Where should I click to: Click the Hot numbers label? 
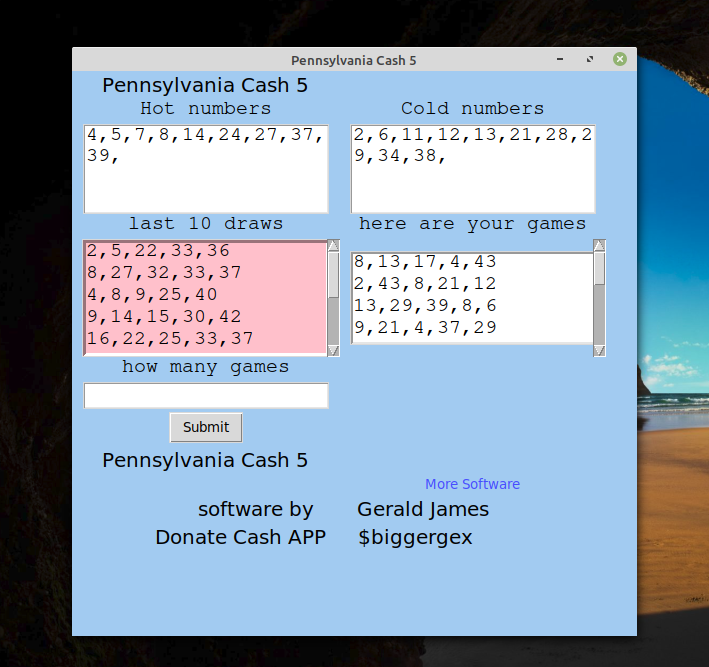coord(206,109)
